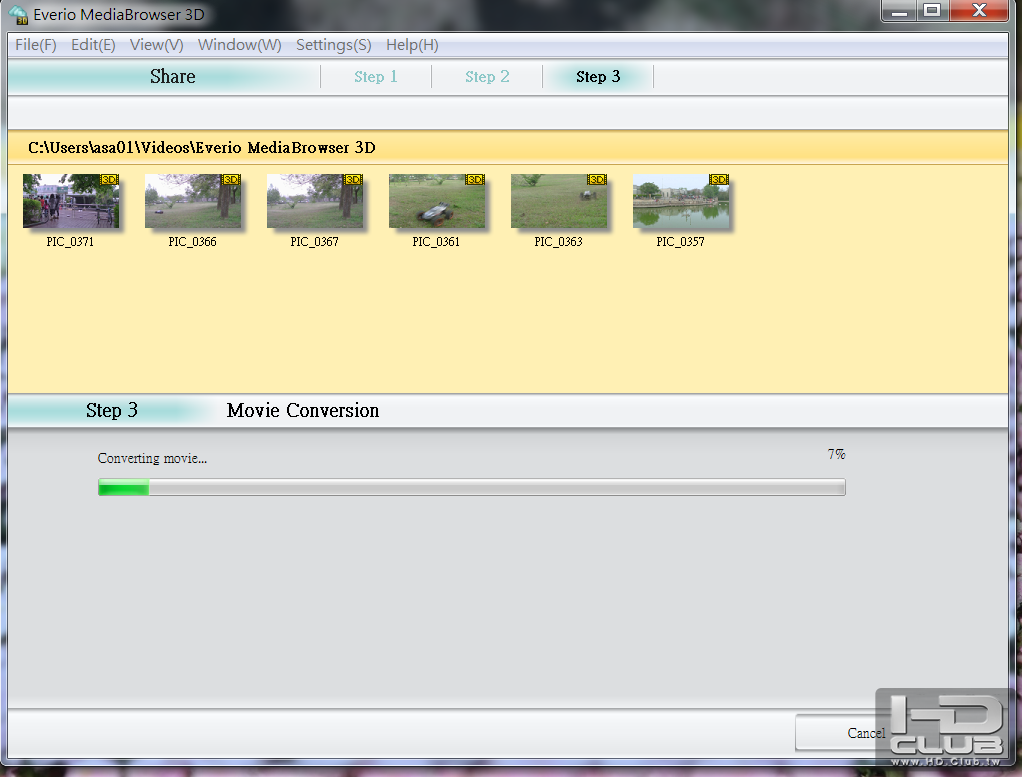Go to the Step 1 tab
1022x777 pixels.
(x=376, y=77)
